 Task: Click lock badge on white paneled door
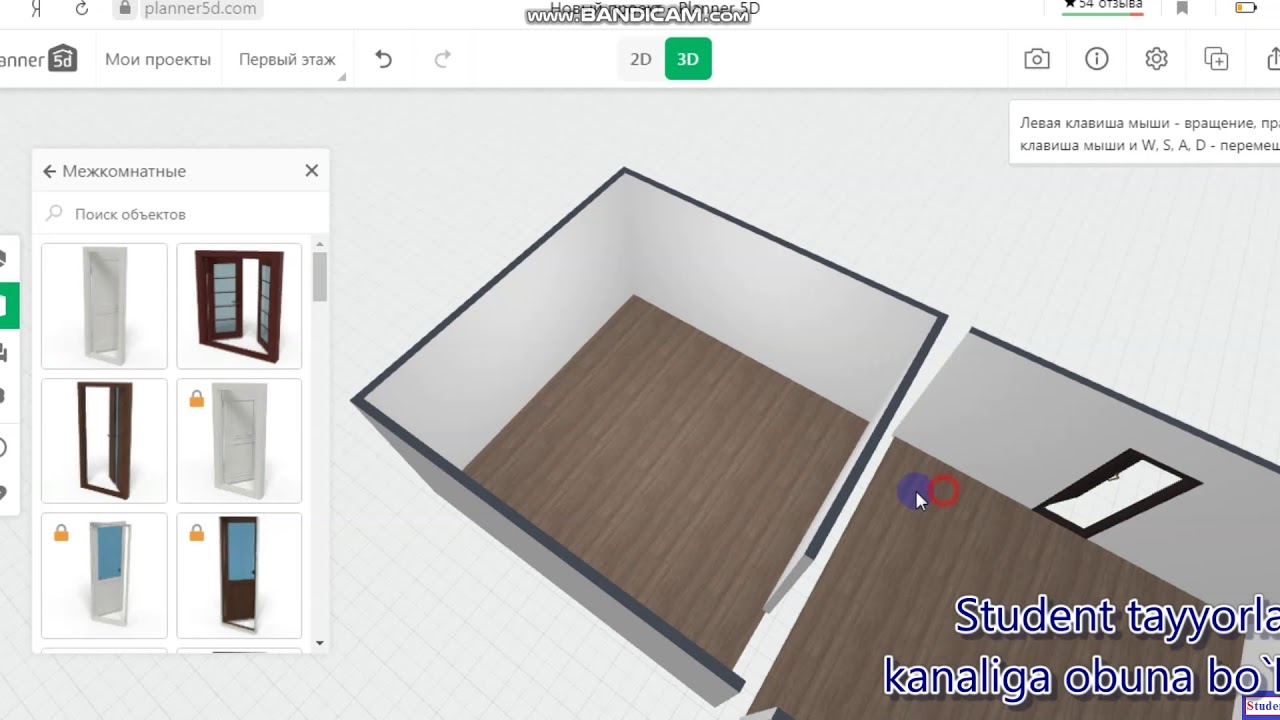tap(196, 399)
